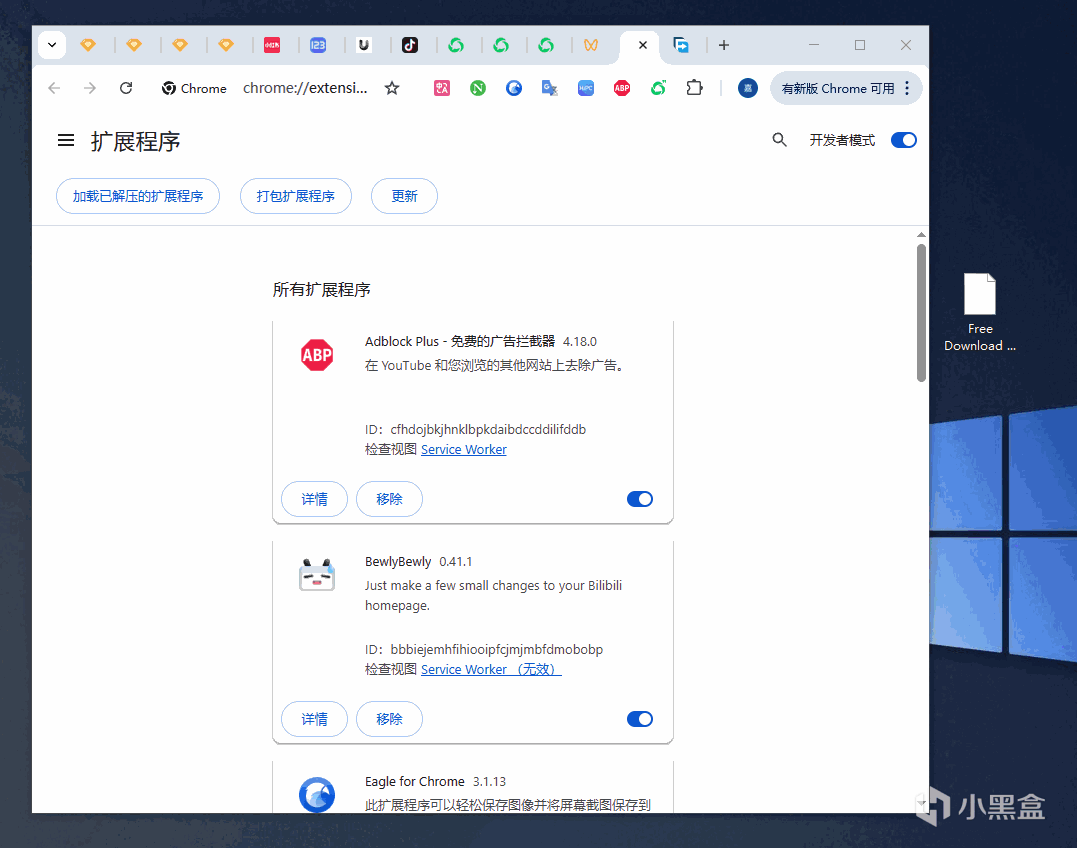The image size is (1077, 848).
Task: Reload the current page
Action: coord(126,88)
